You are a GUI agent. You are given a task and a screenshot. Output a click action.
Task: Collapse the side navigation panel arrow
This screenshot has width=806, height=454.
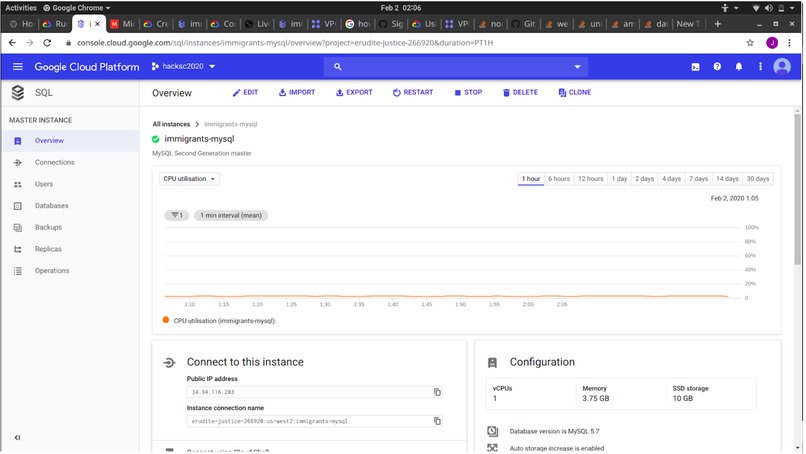click(x=17, y=439)
